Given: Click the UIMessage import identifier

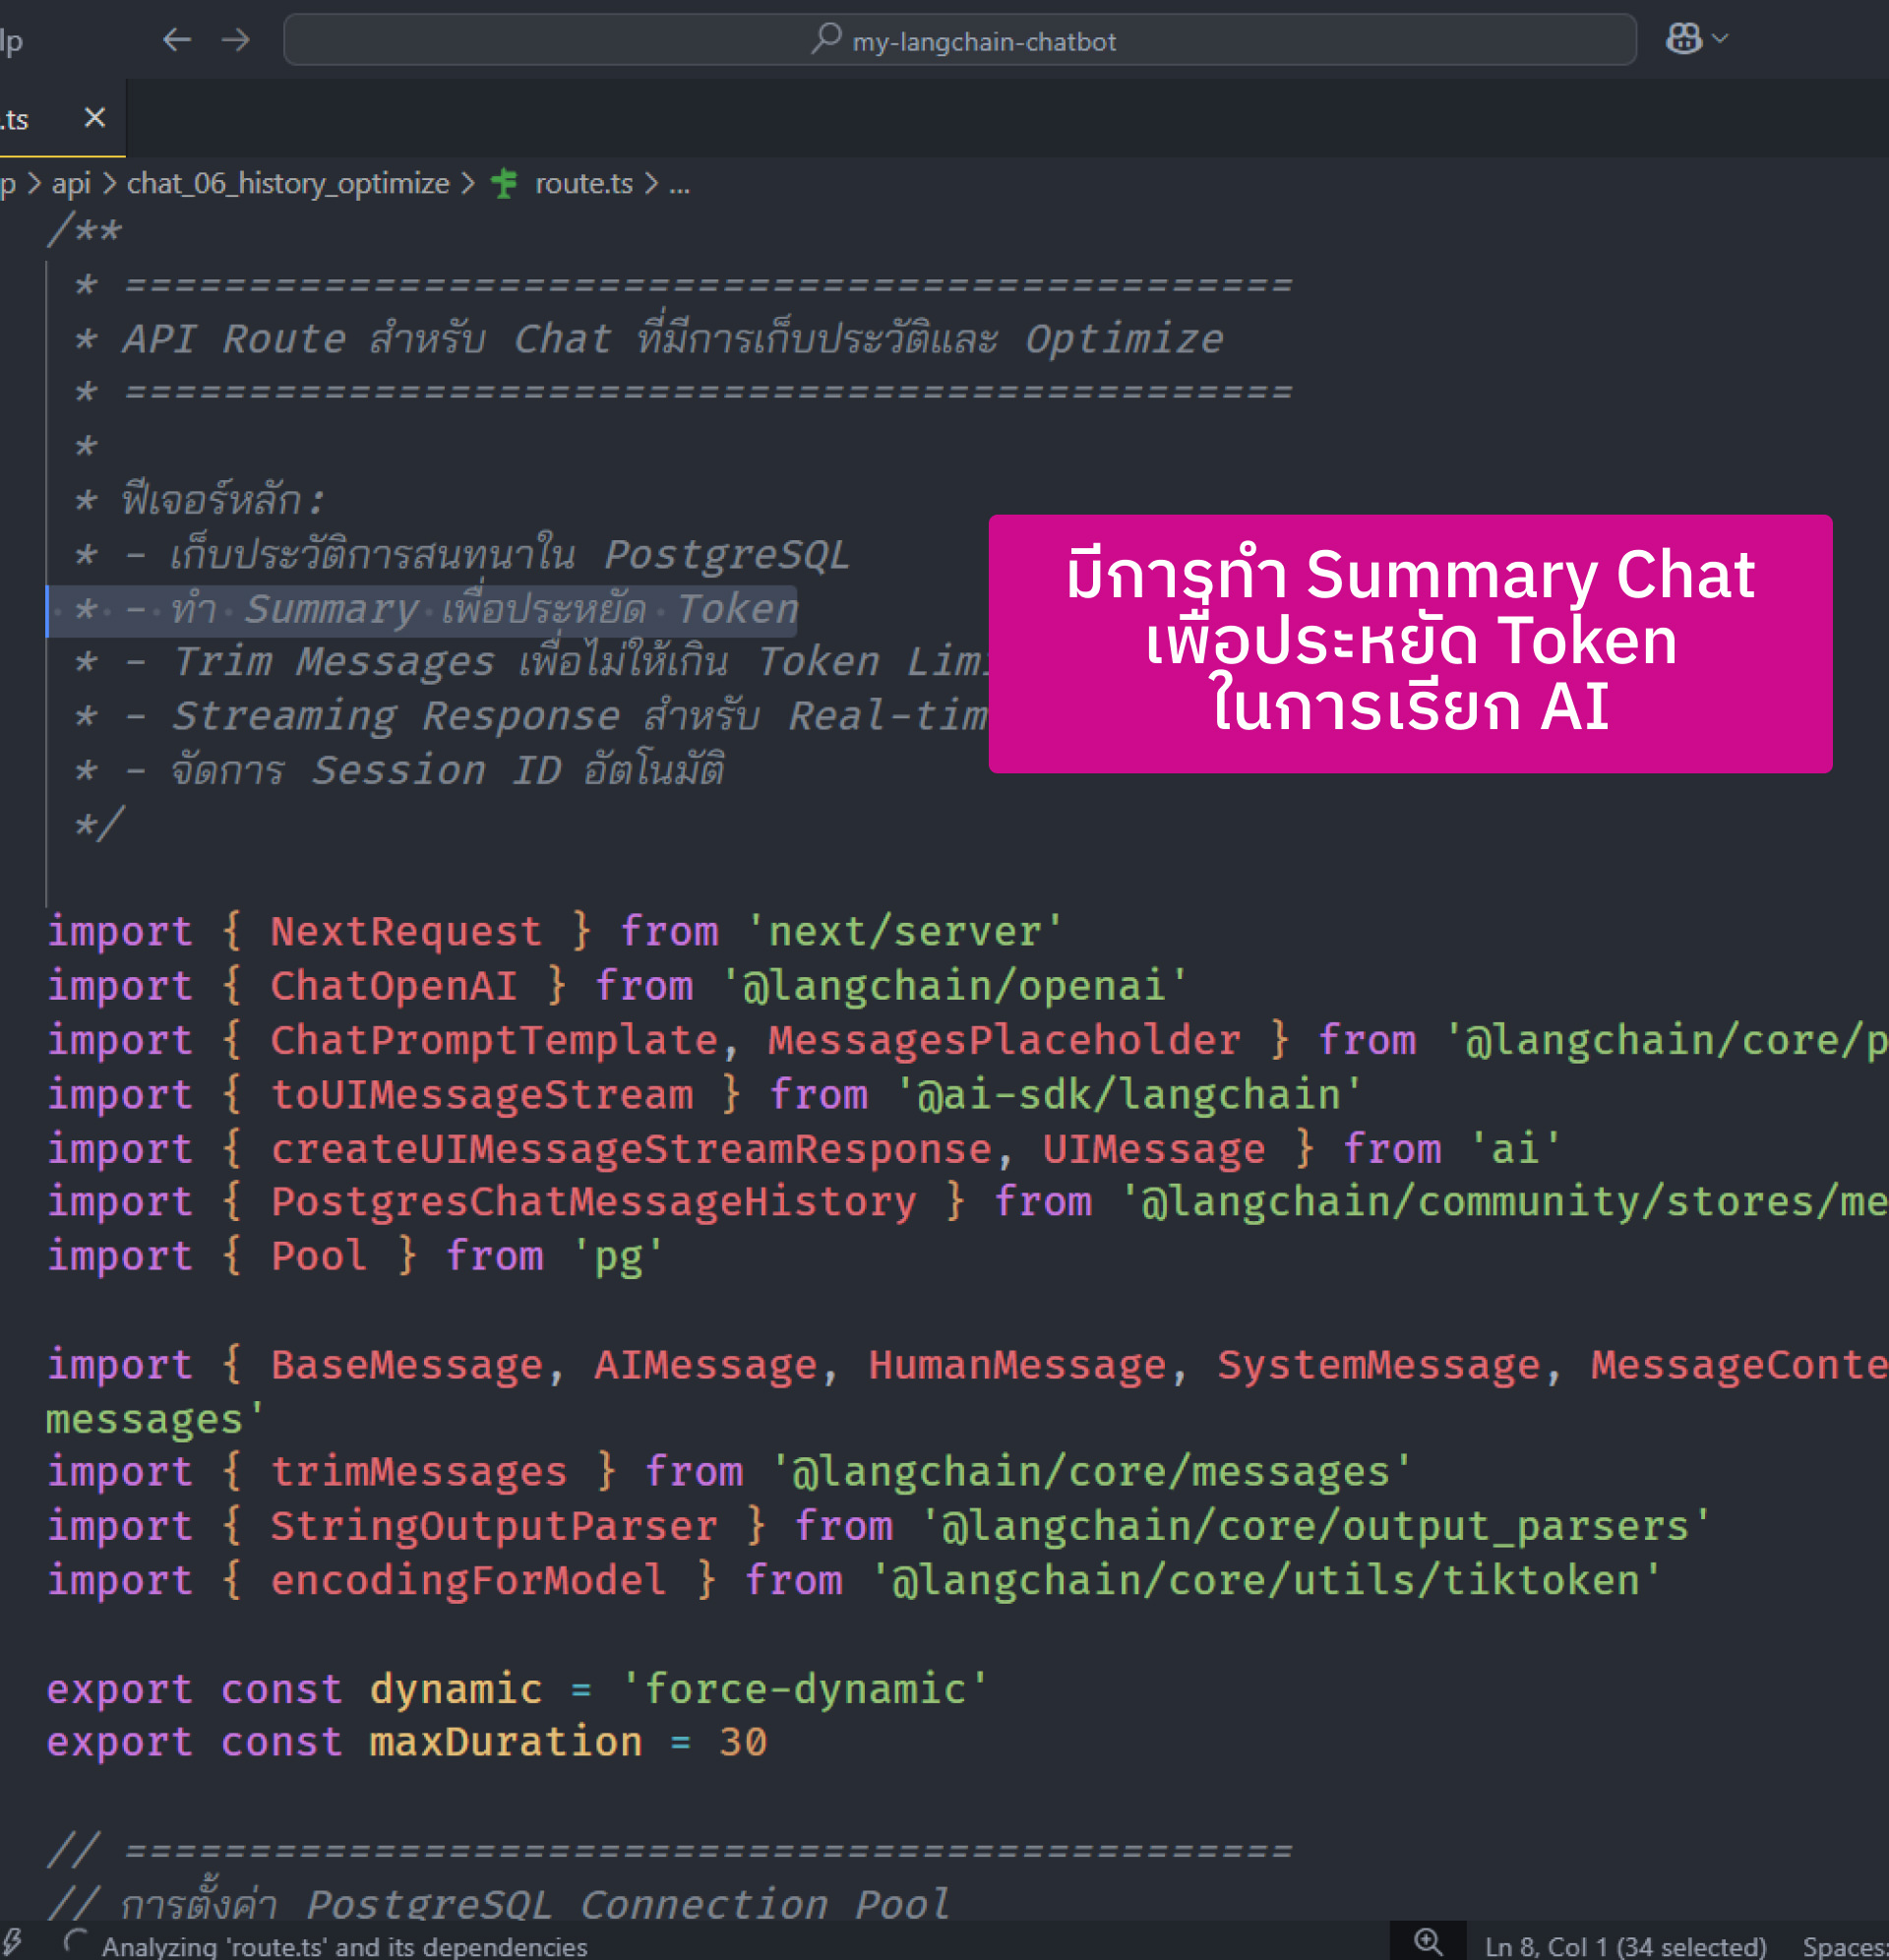Looking at the screenshot, I should point(1154,1148).
